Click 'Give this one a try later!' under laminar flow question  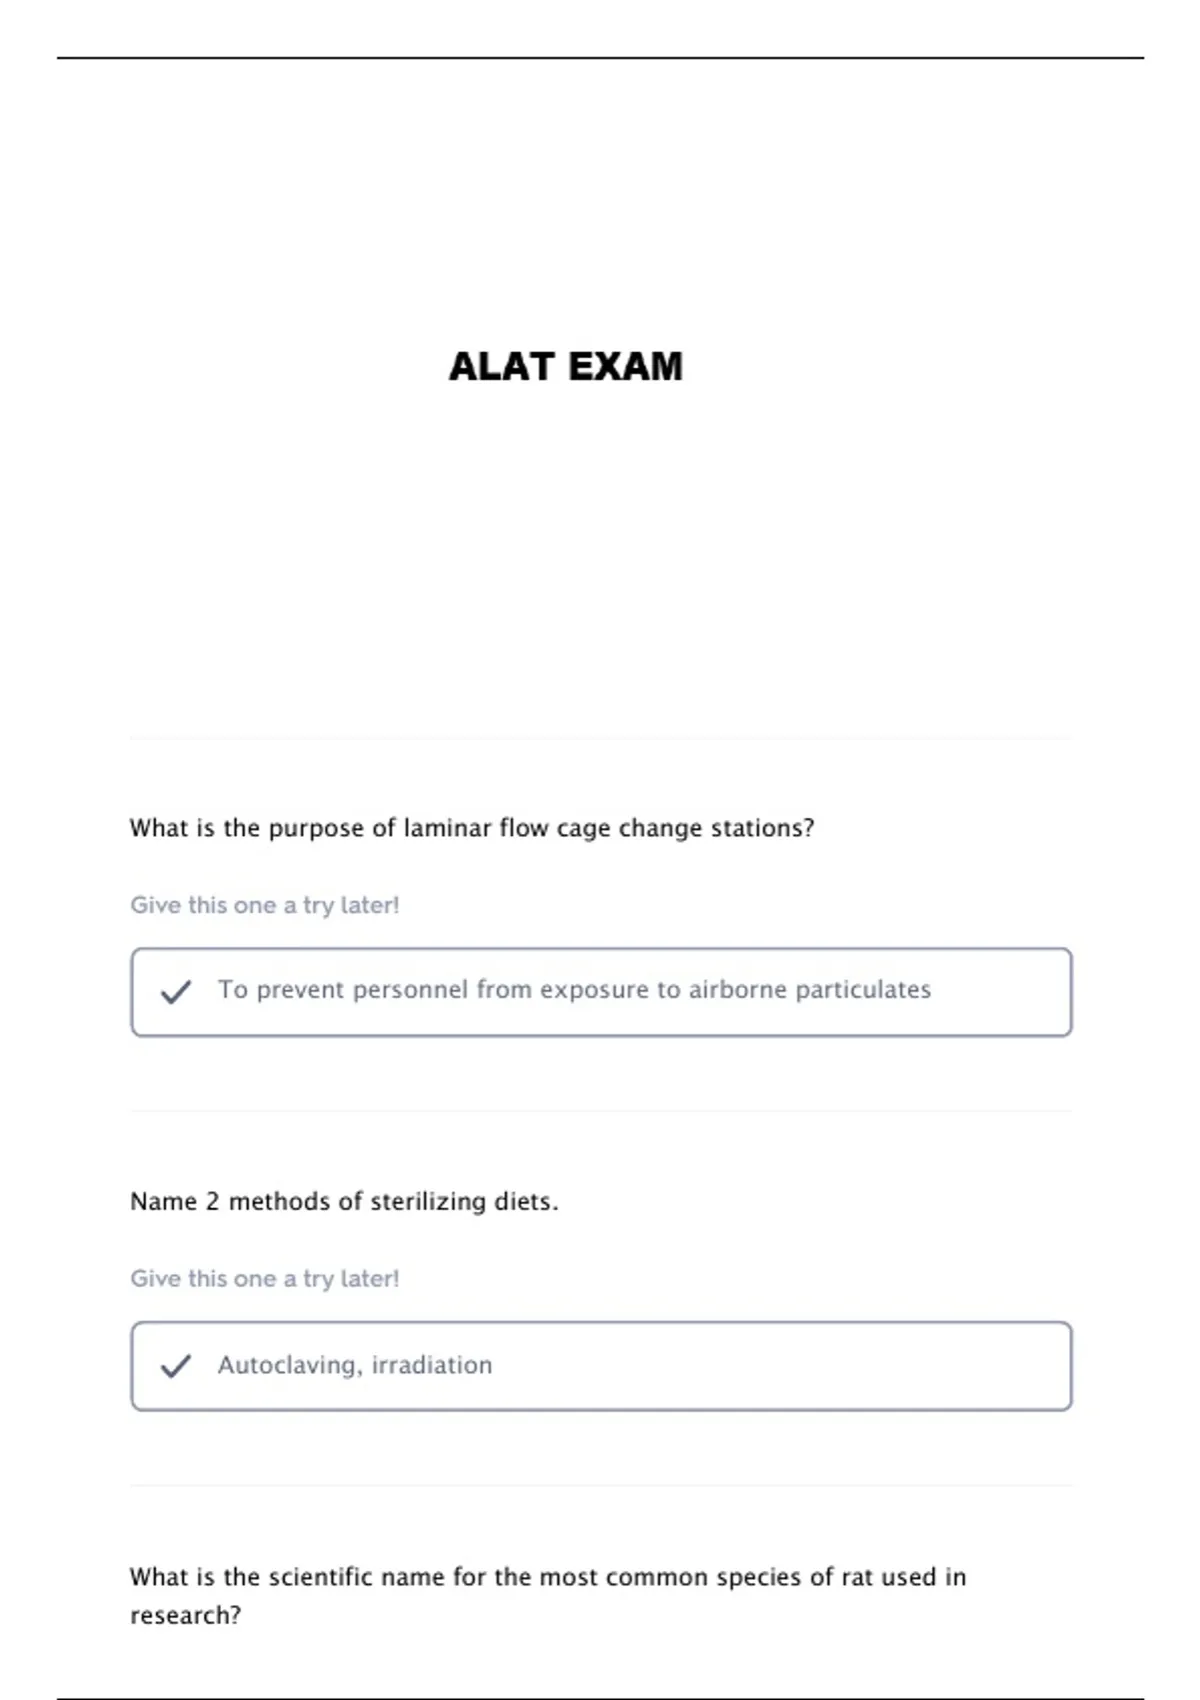point(265,905)
